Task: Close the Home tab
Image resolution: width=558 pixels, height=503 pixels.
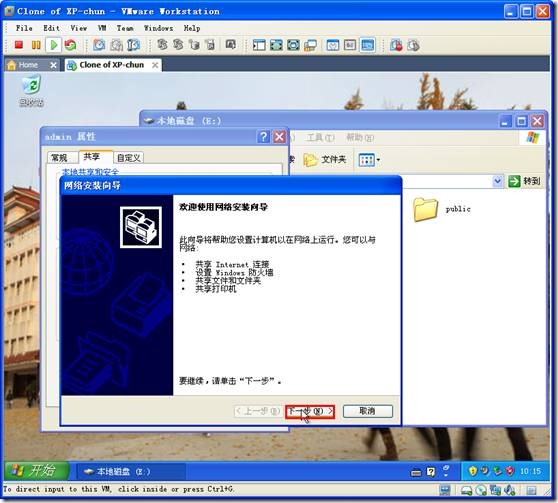Action: point(53,65)
